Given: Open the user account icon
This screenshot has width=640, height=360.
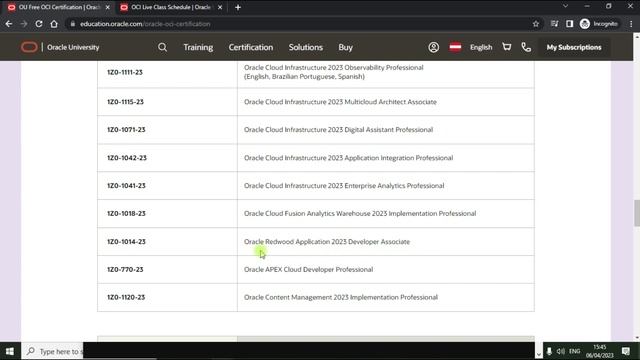Looking at the screenshot, I should pos(433,47).
